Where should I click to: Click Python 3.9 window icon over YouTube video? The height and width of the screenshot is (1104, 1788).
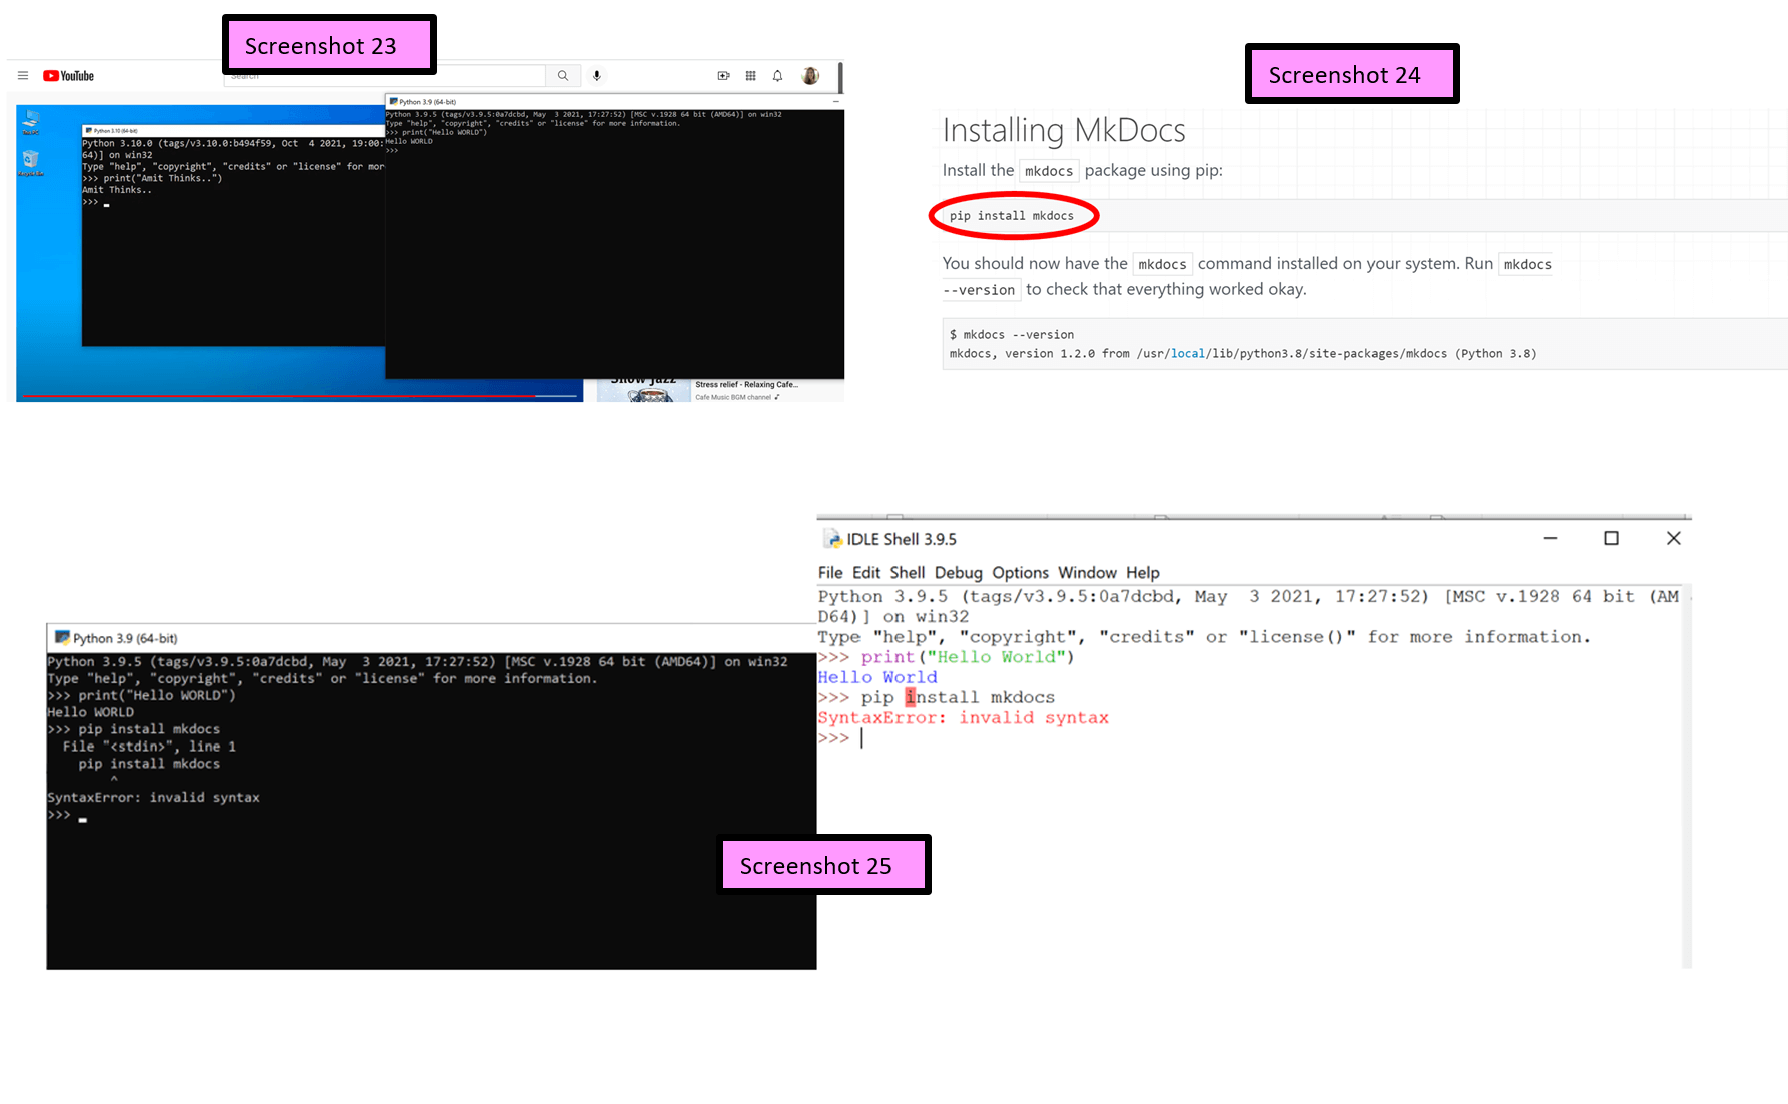point(393,102)
